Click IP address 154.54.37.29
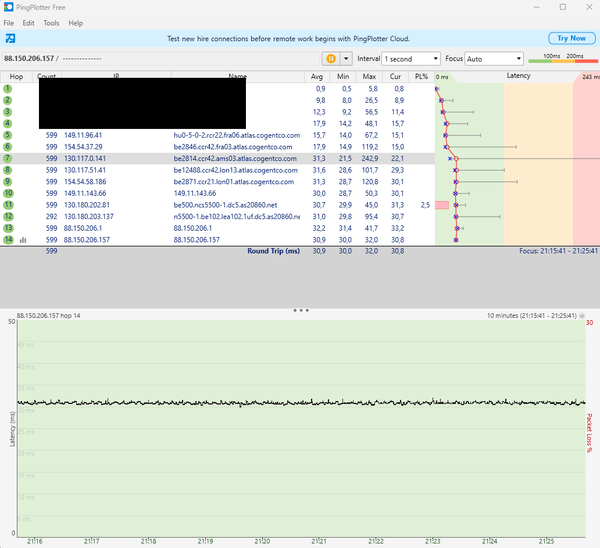 pos(83,147)
